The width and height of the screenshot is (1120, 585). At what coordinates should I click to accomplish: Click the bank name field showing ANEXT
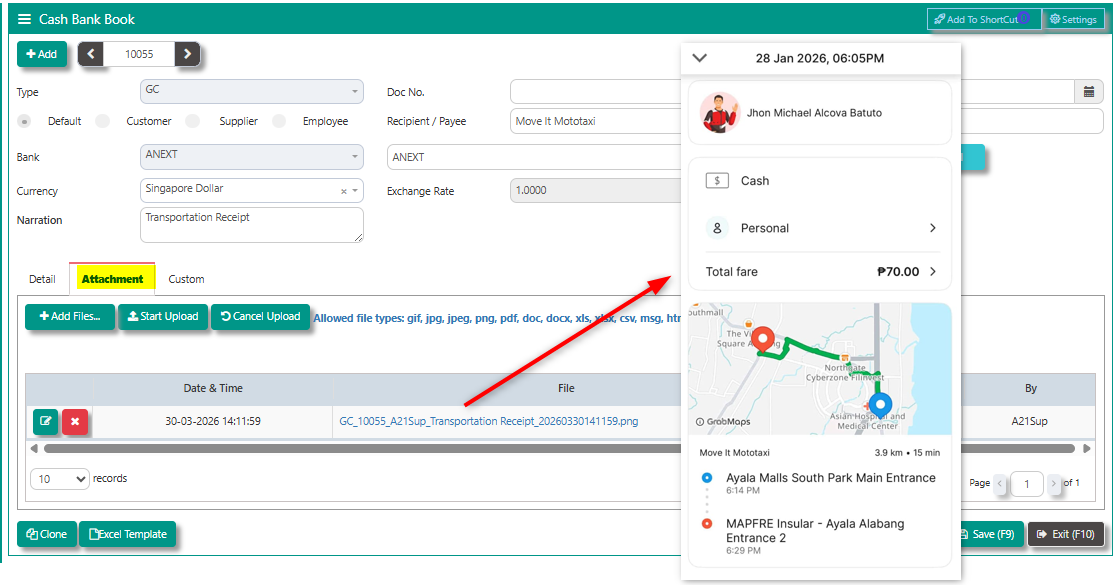click(x=534, y=157)
